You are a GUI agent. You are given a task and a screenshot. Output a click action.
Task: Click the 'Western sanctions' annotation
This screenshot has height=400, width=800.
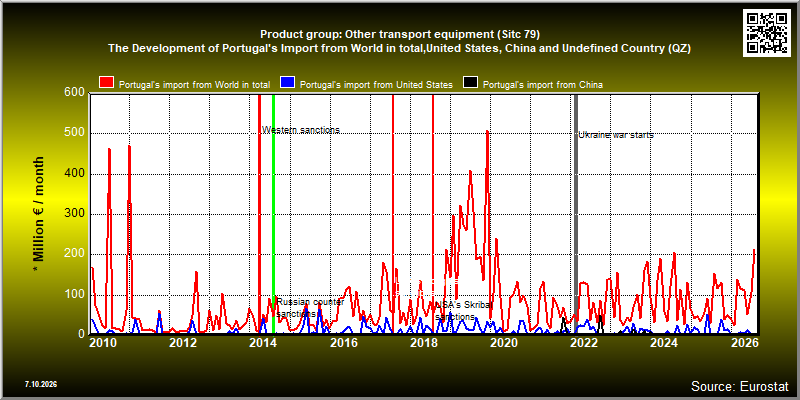point(301,130)
